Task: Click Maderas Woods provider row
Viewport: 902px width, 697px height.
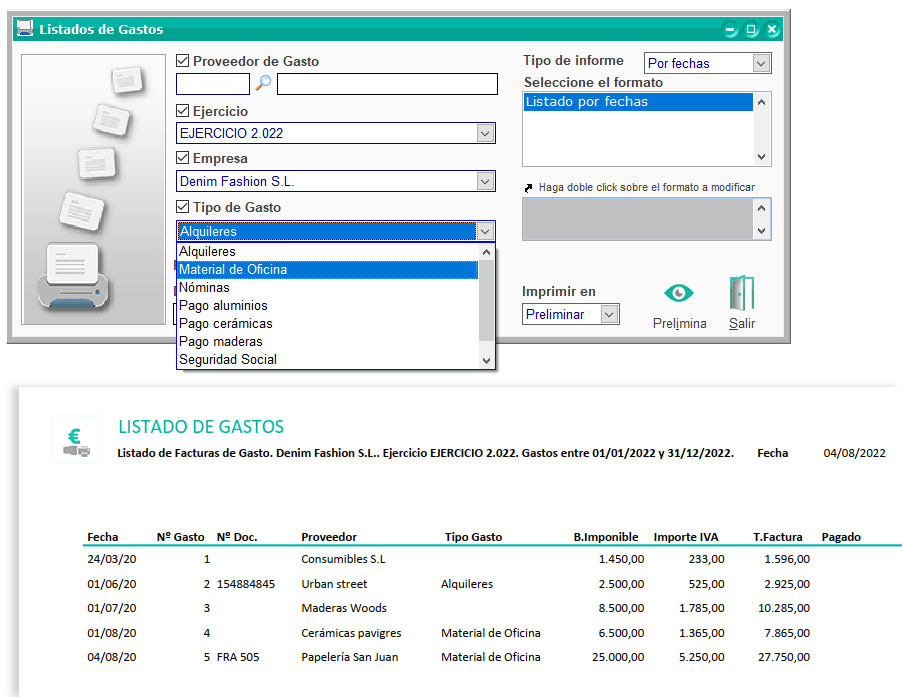Action: pos(344,608)
